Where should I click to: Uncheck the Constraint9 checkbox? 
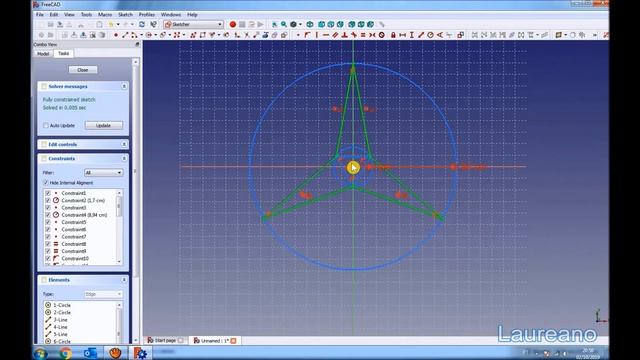pos(48,251)
